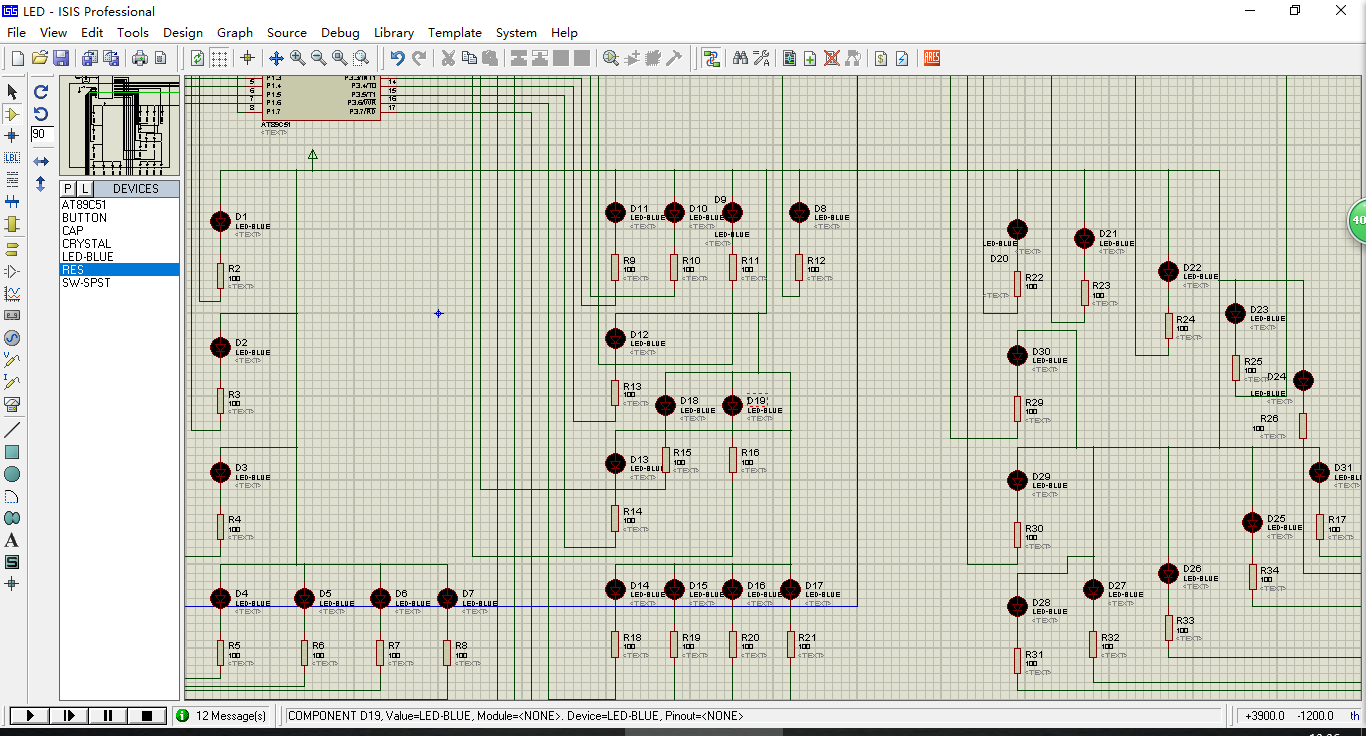The height and width of the screenshot is (736, 1366).
Task: Toggle the false origin button
Action: [247, 58]
